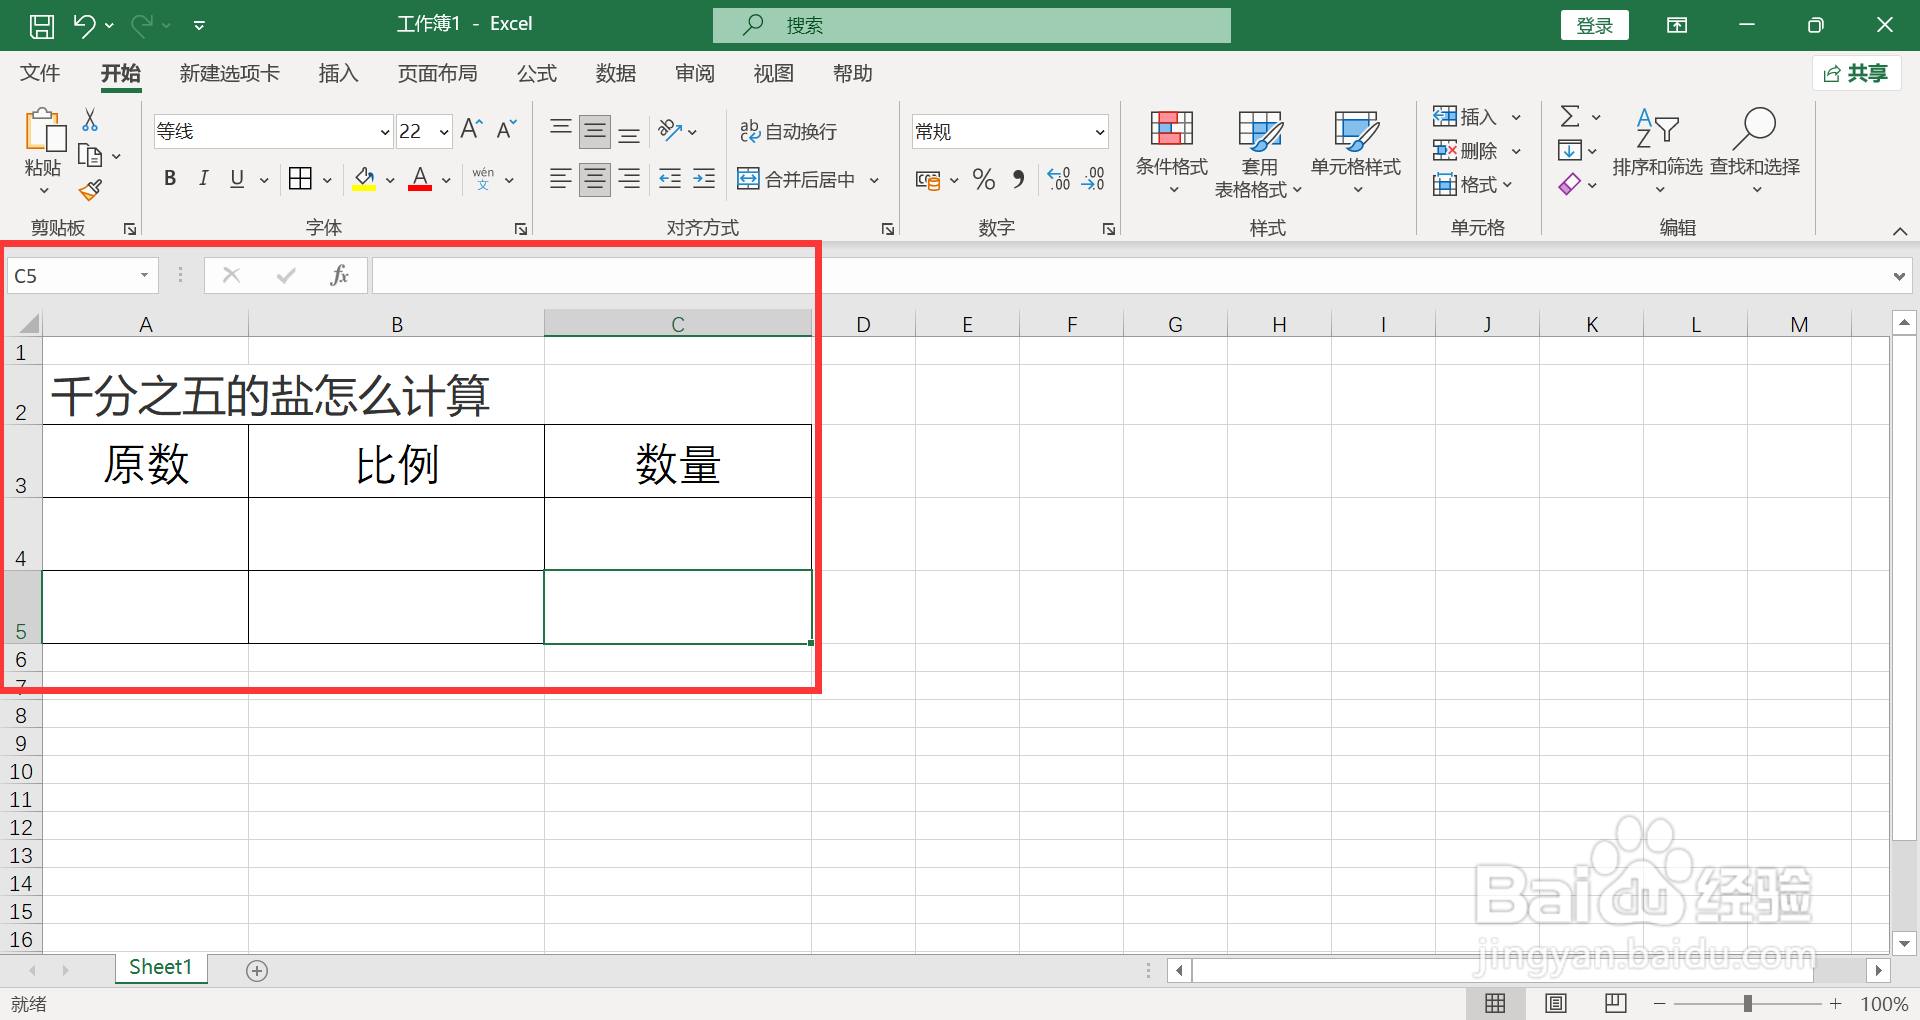
Task: Expand the Paste options arrow
Action: tap(44, 190)
